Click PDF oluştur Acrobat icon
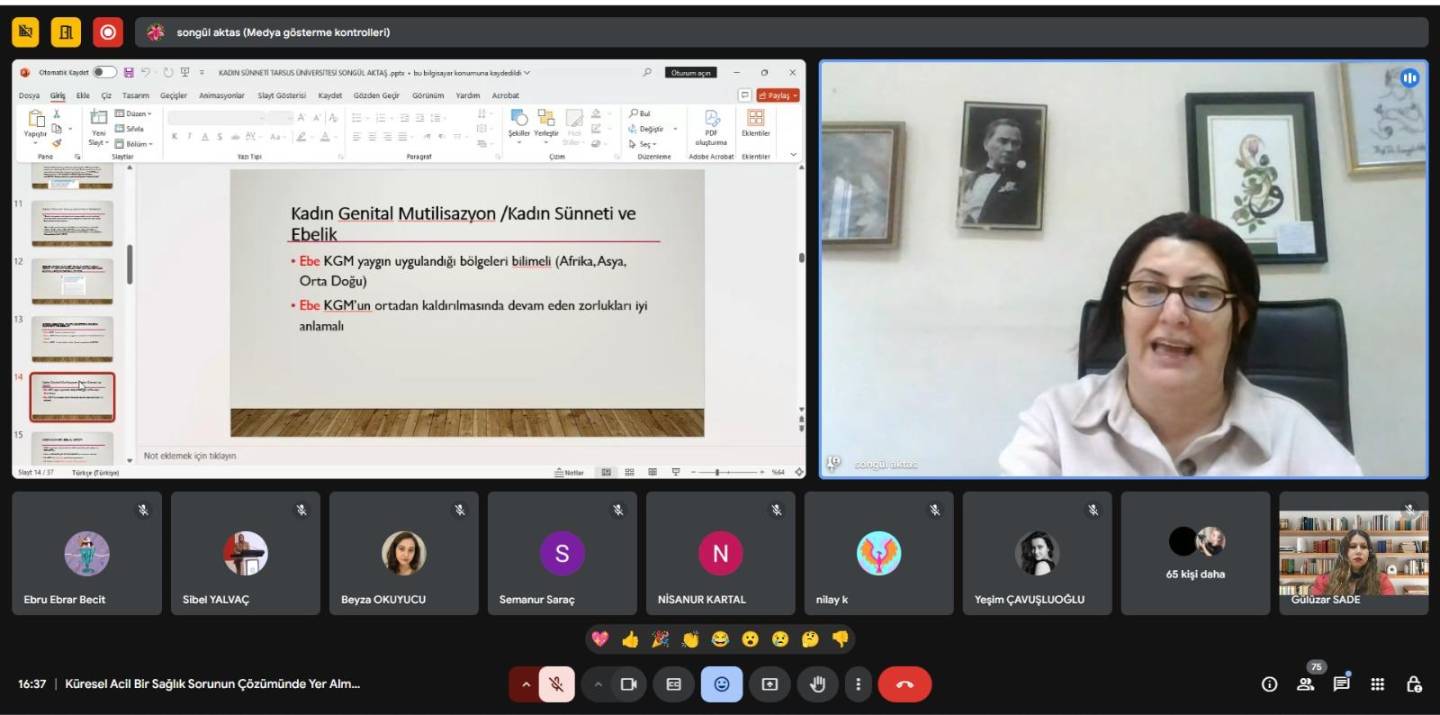Viewport: 1440px width, 715px height. pos(711,128)
